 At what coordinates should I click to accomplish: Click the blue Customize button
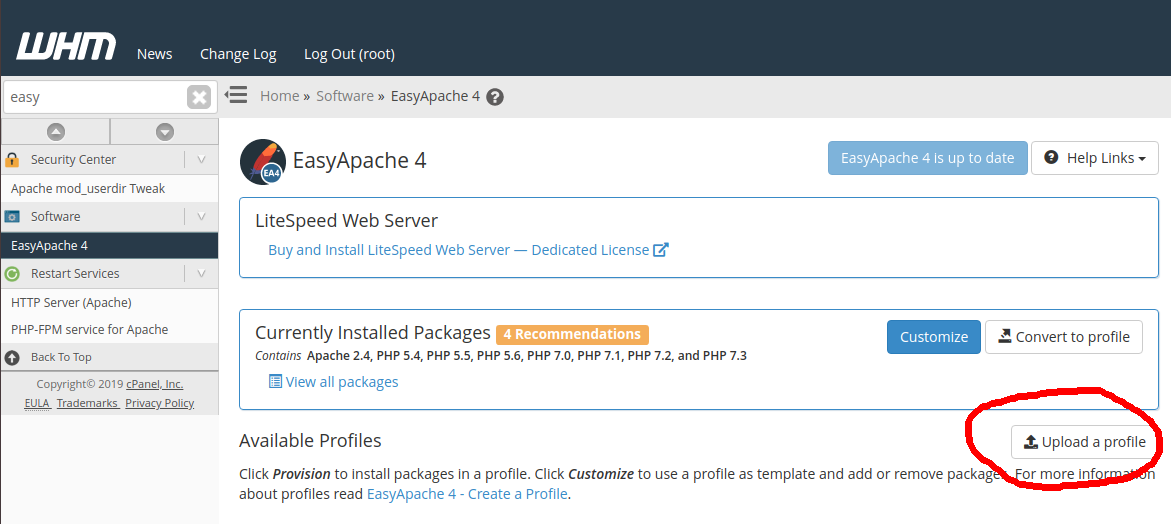point(934,337)
